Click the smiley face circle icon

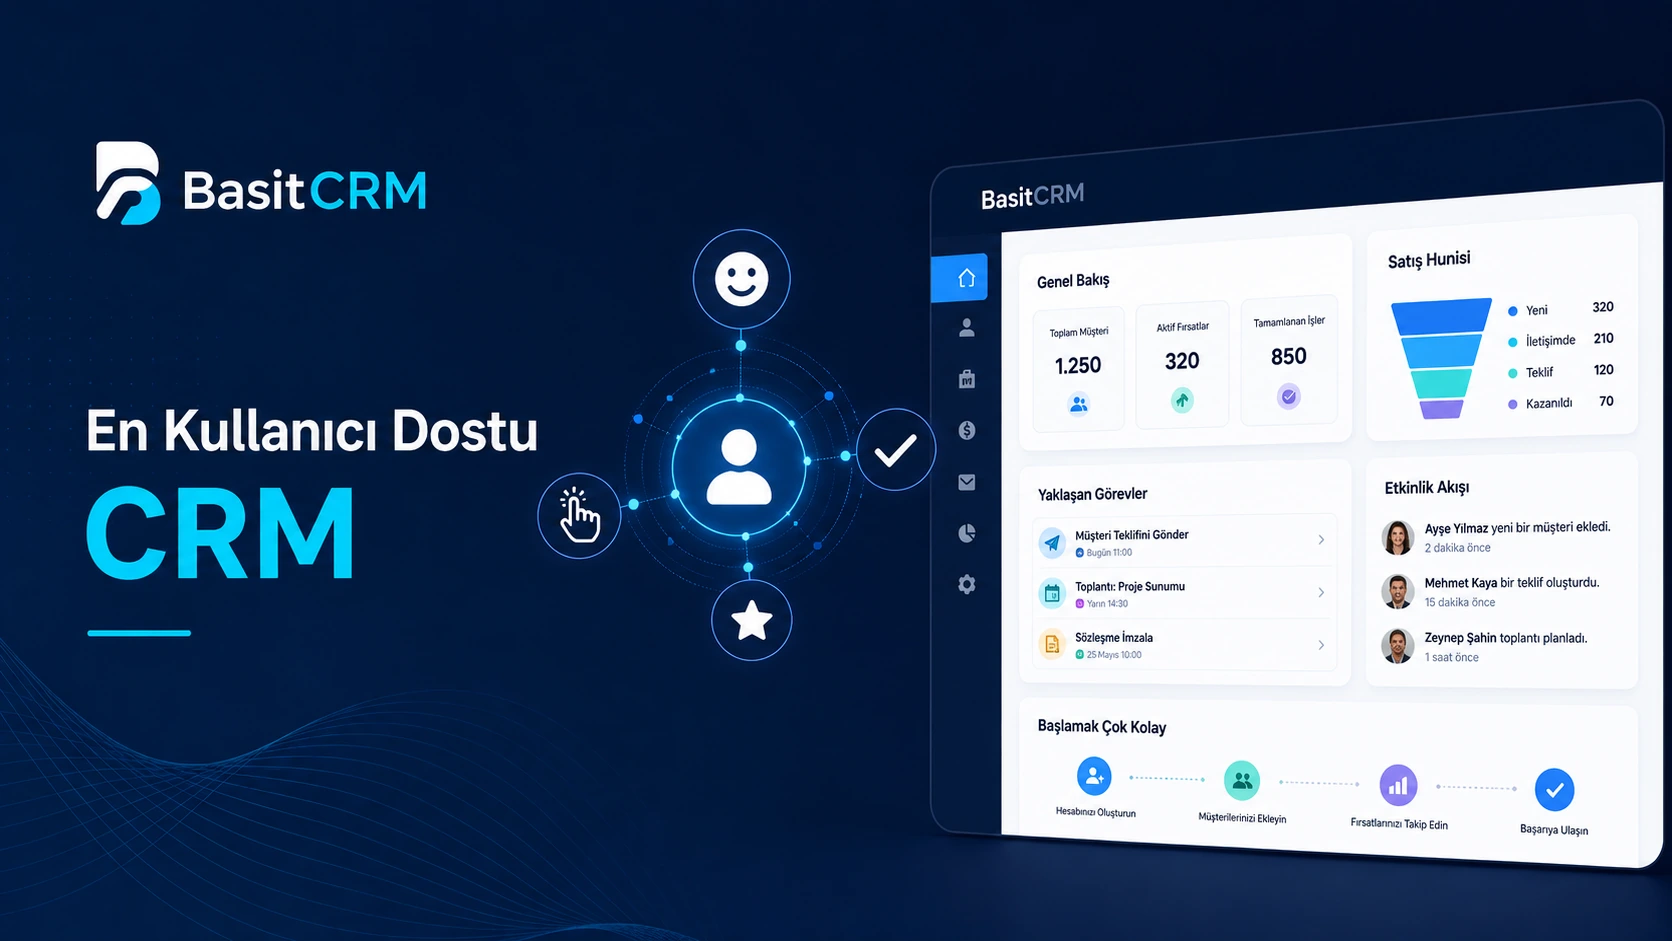pos(741,278)
